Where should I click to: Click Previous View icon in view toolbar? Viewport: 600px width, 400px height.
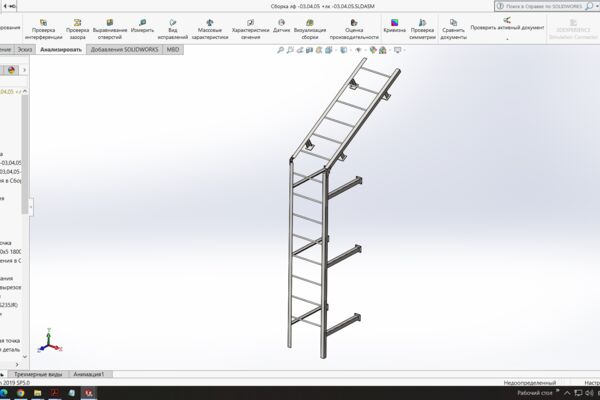[300, 50]
